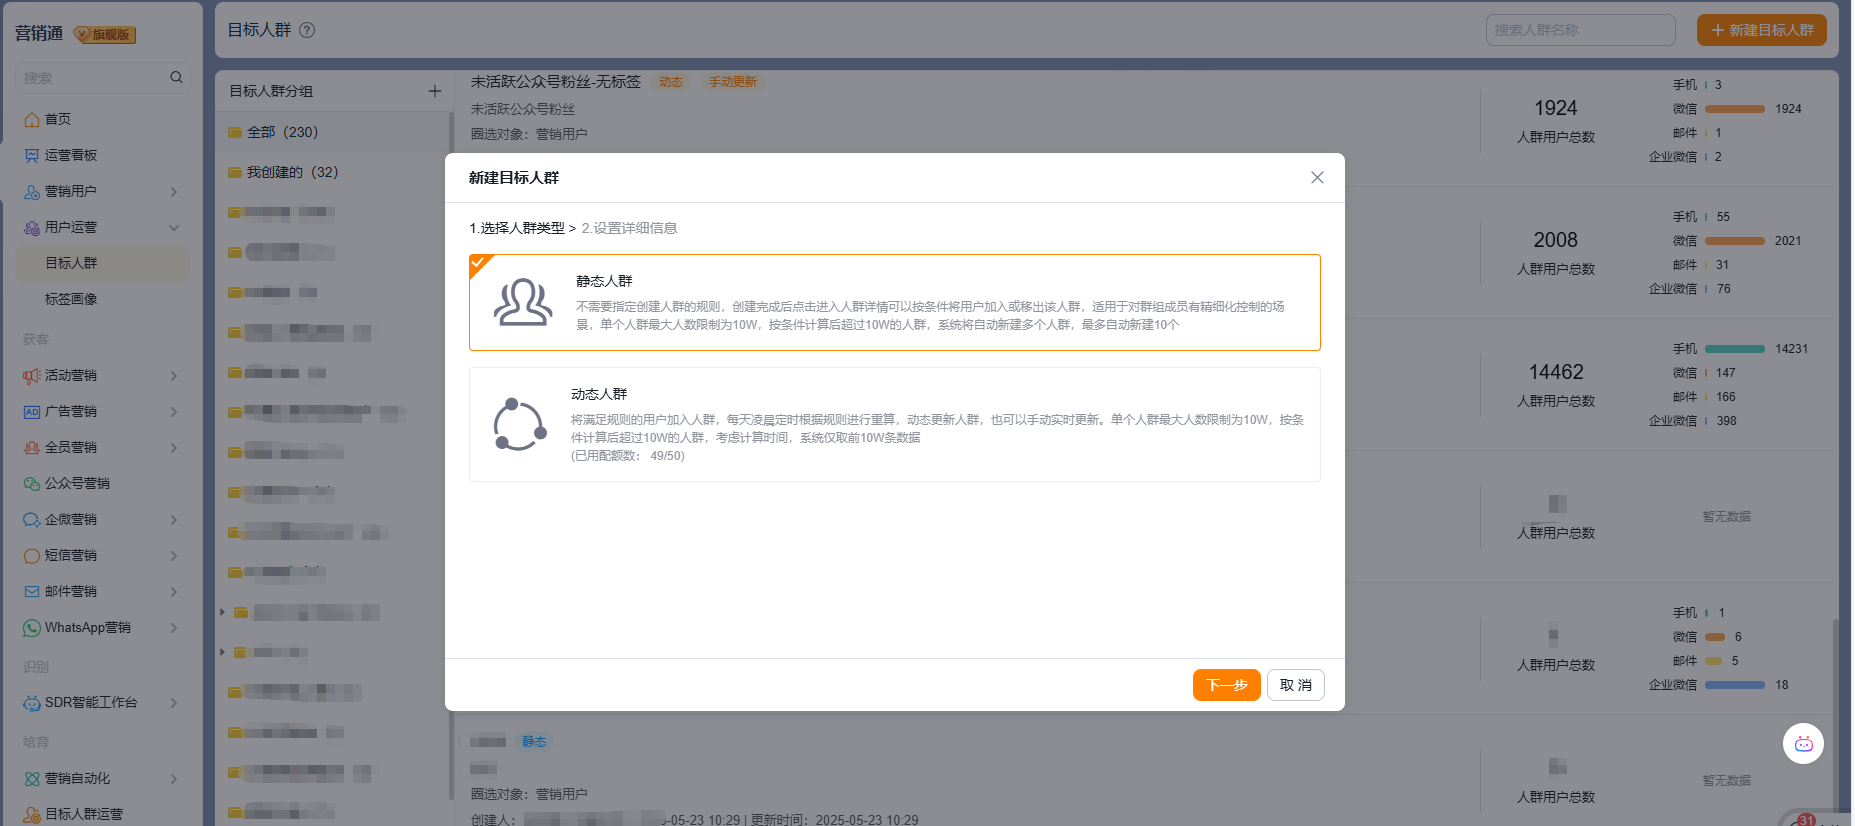Click the 广告营销 AD icon

pos(32,412)
